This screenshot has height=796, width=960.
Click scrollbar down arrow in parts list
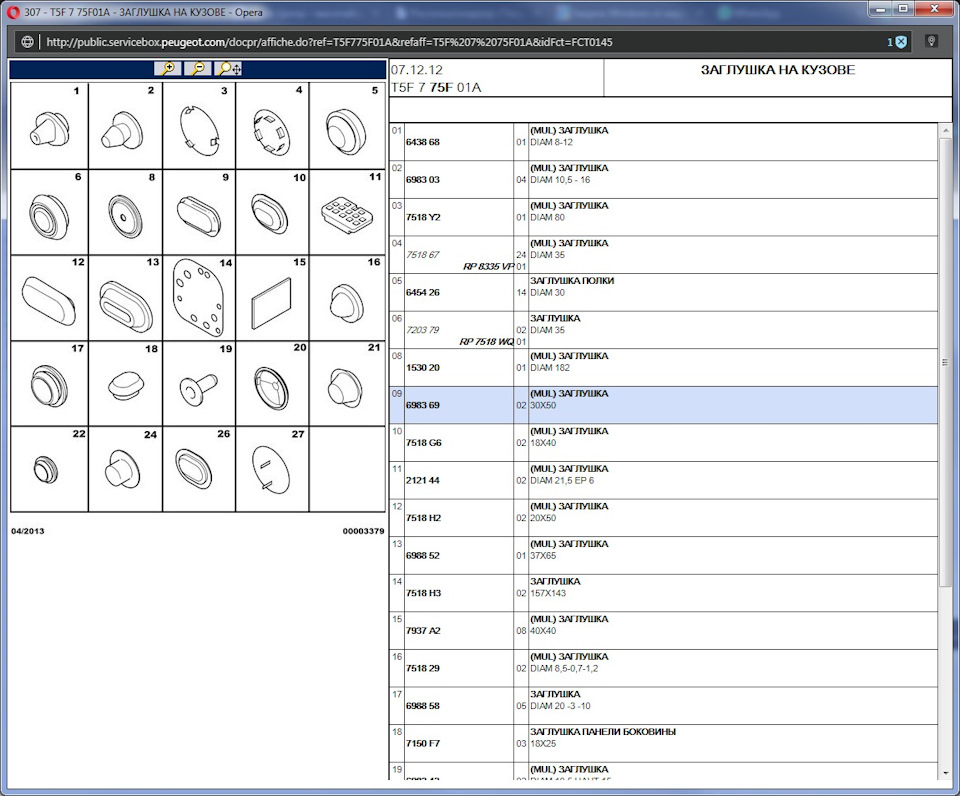tap(946, 773)
